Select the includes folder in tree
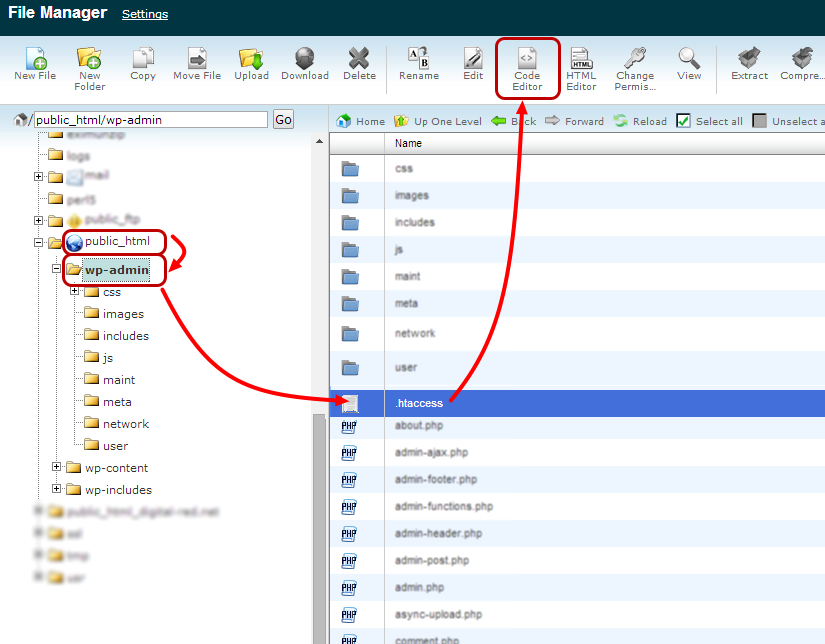Image resolution: width=825 pixels, height=644 pixels. [126, 336]
